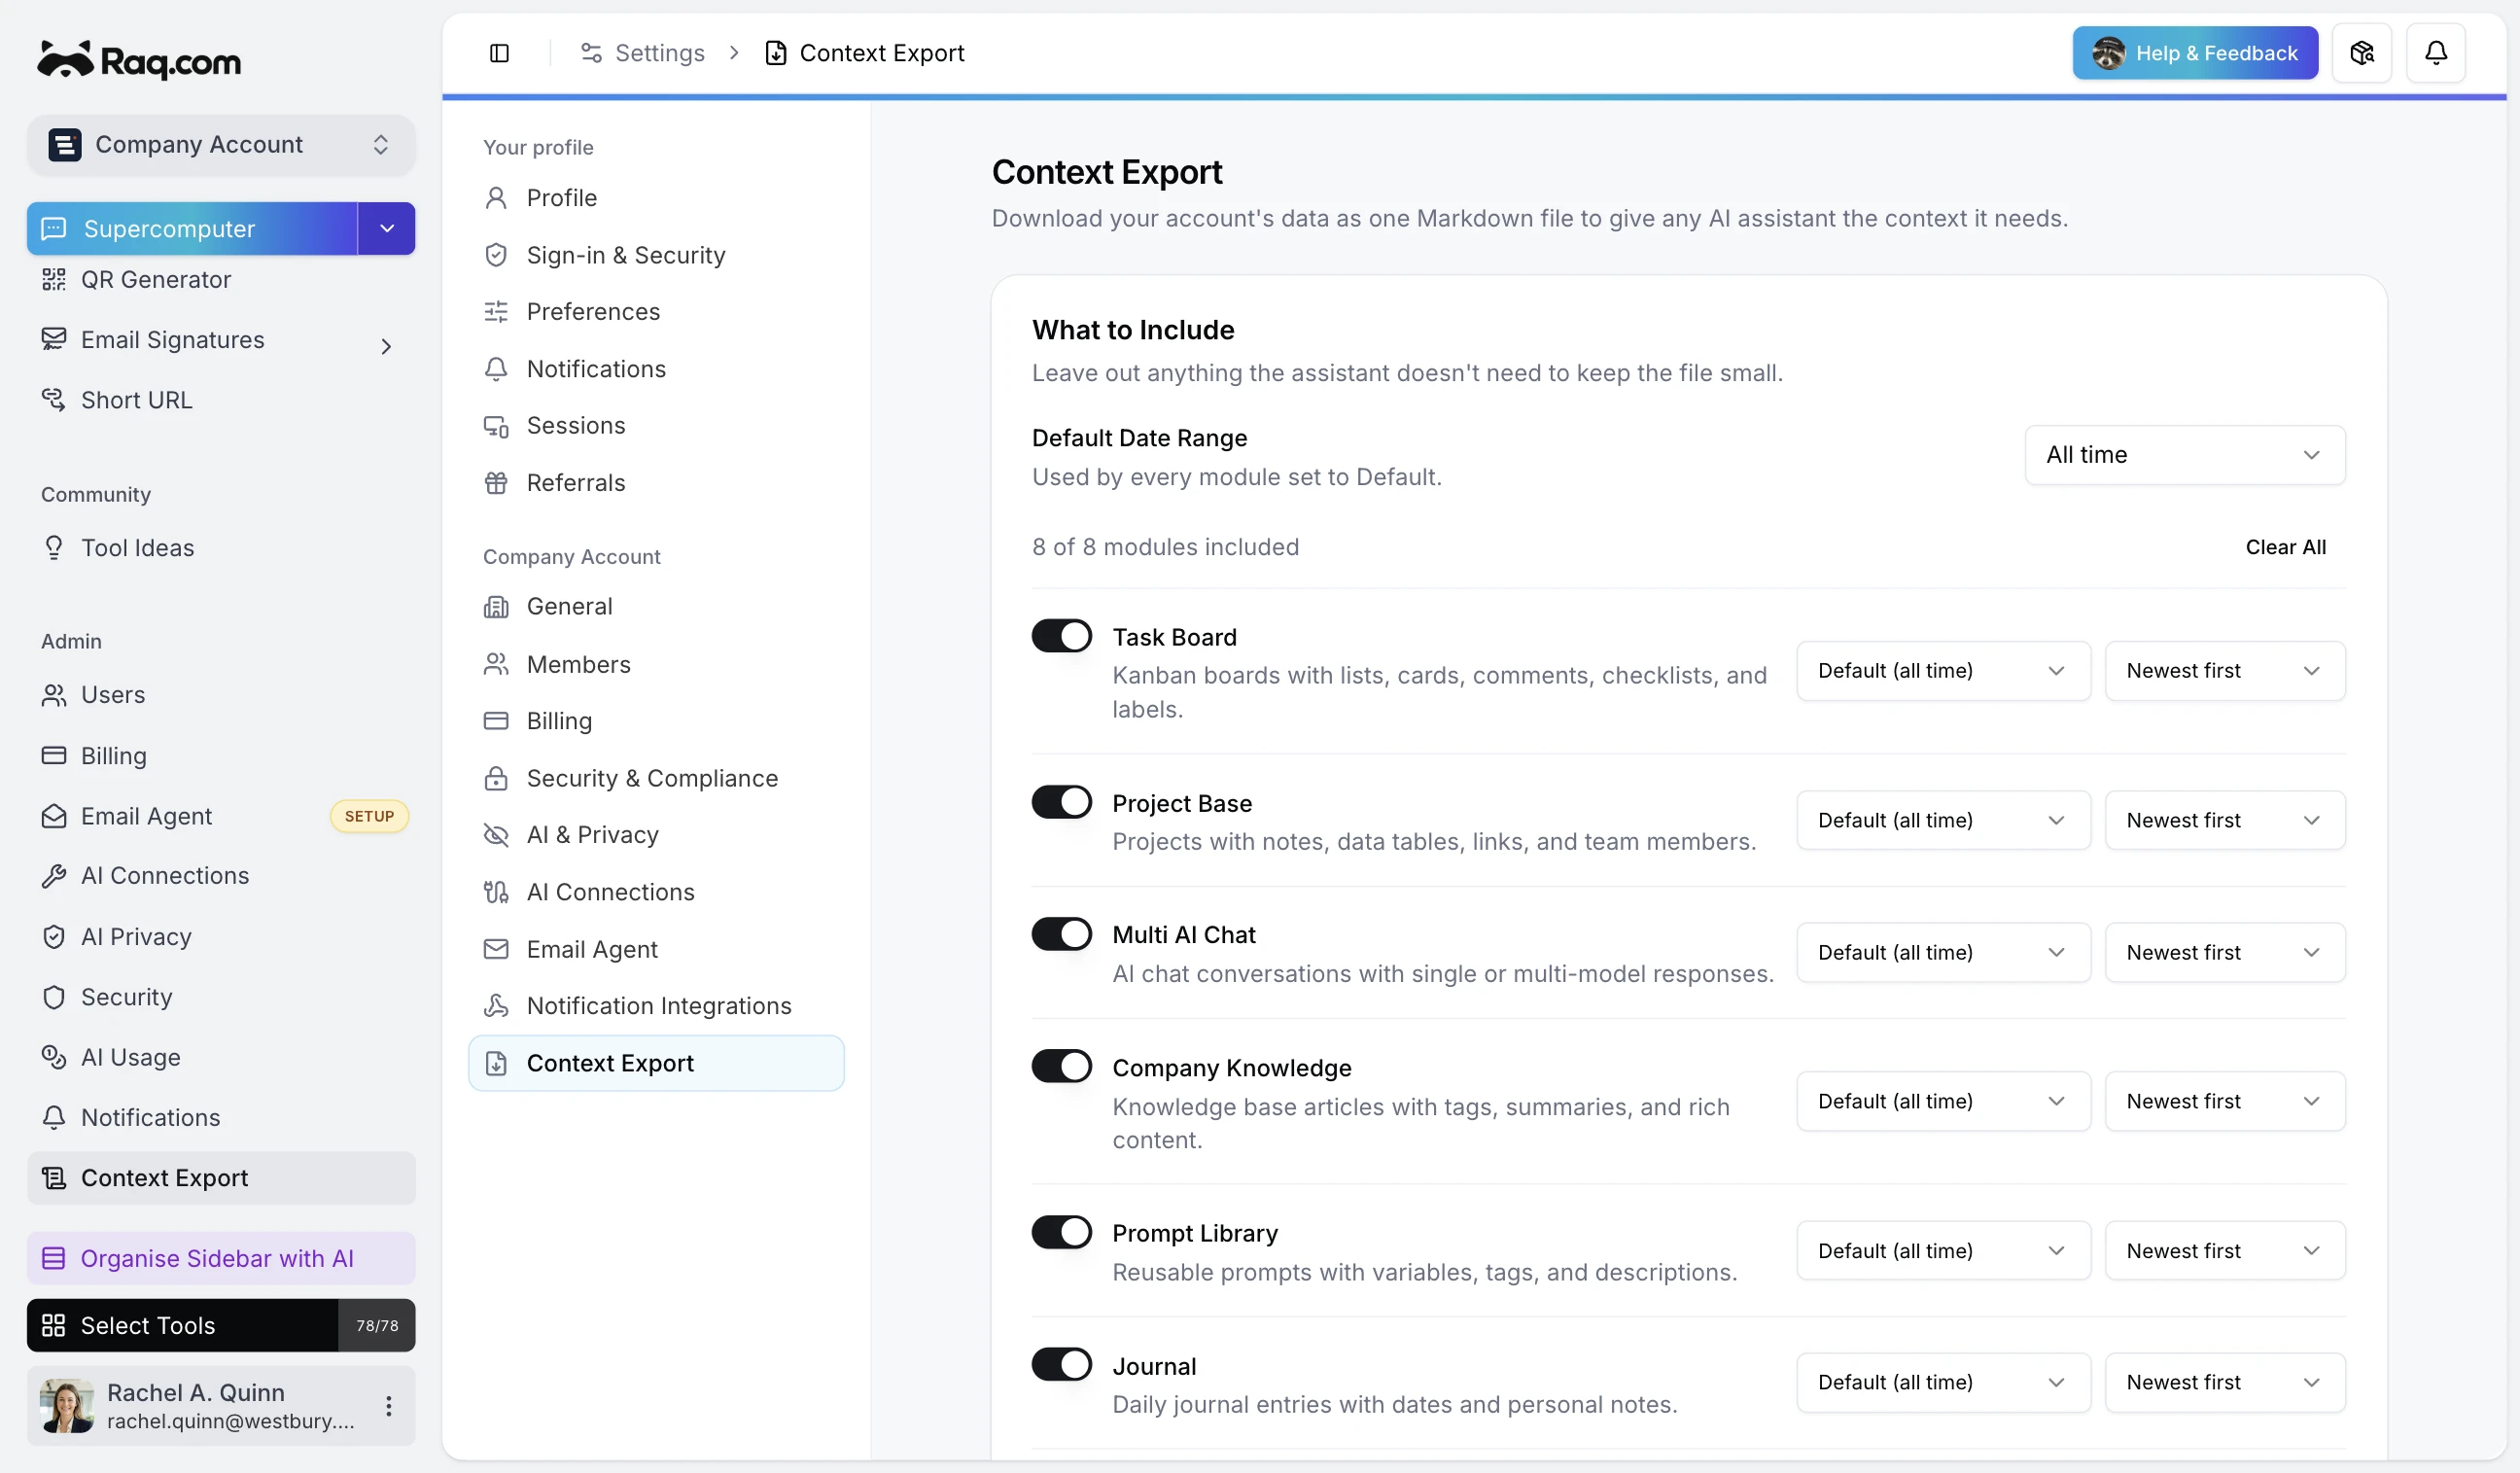Switch off the Prompt Library toggle
2520x1473 pixels.
coord(1061,1232)
